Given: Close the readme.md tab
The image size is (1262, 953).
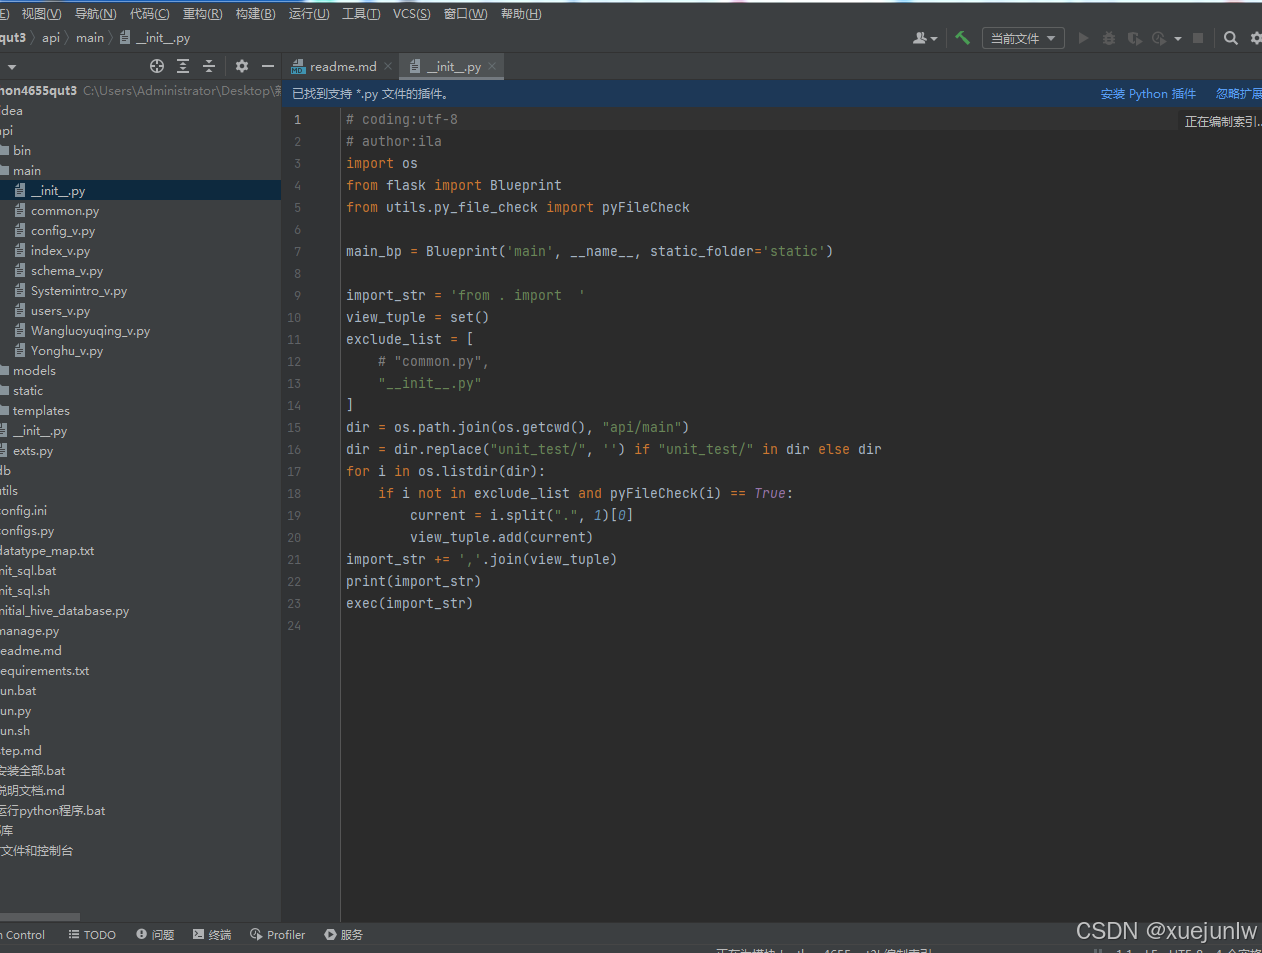Looking at the screenshot, I should click(388, 67).
